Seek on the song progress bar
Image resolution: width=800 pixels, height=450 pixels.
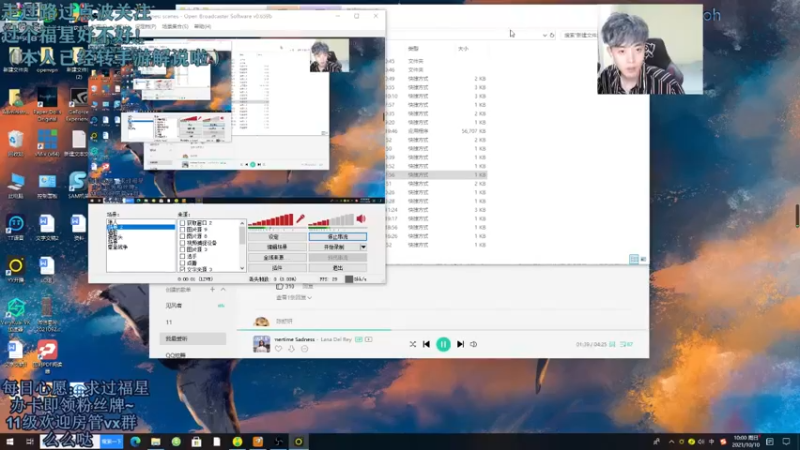[443, 330]
